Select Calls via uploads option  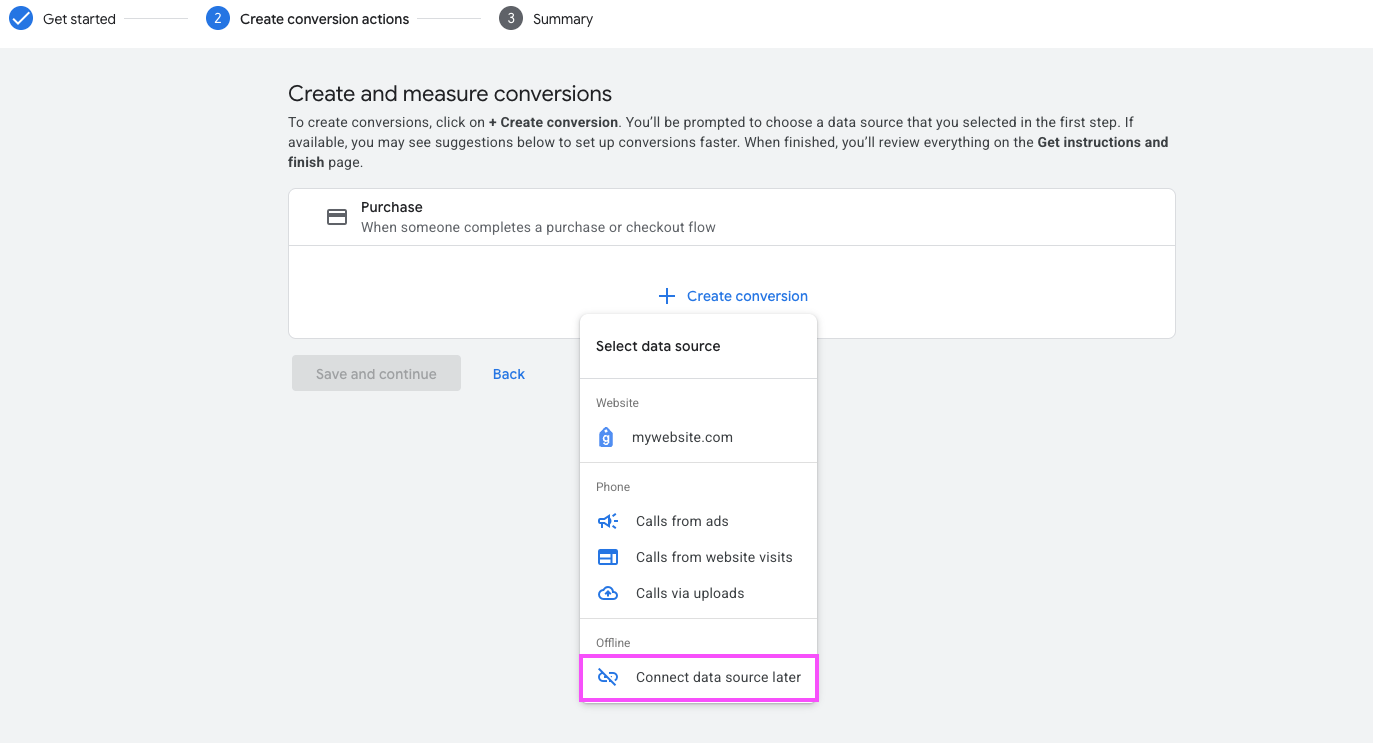[x=690, y=593]
